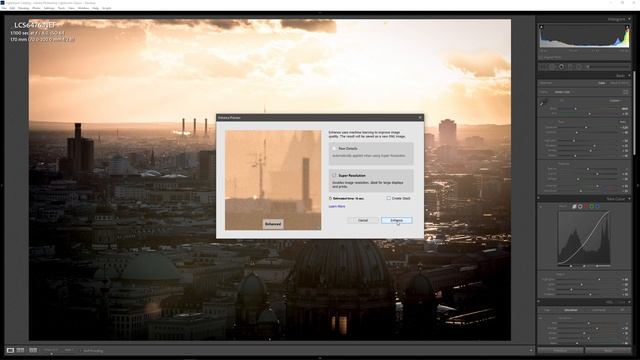Enable the Super Resolution checkbox

coord(334,175)
